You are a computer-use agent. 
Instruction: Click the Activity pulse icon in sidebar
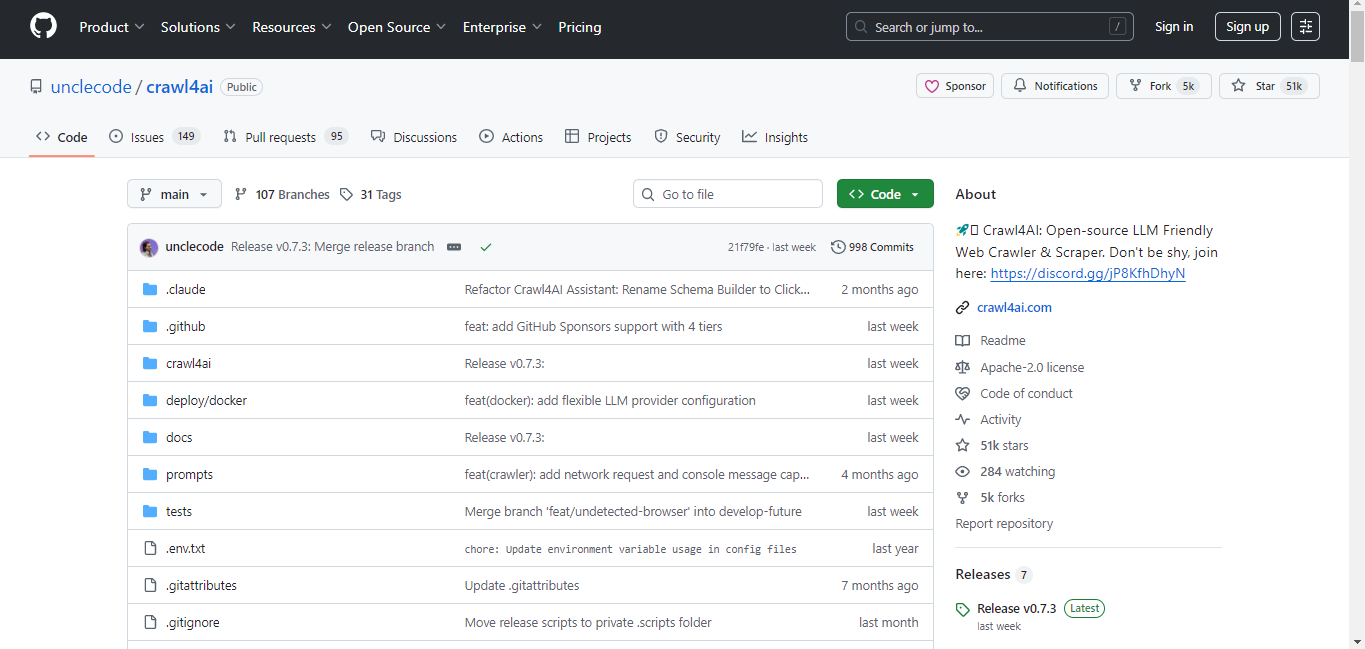(962, 419)
